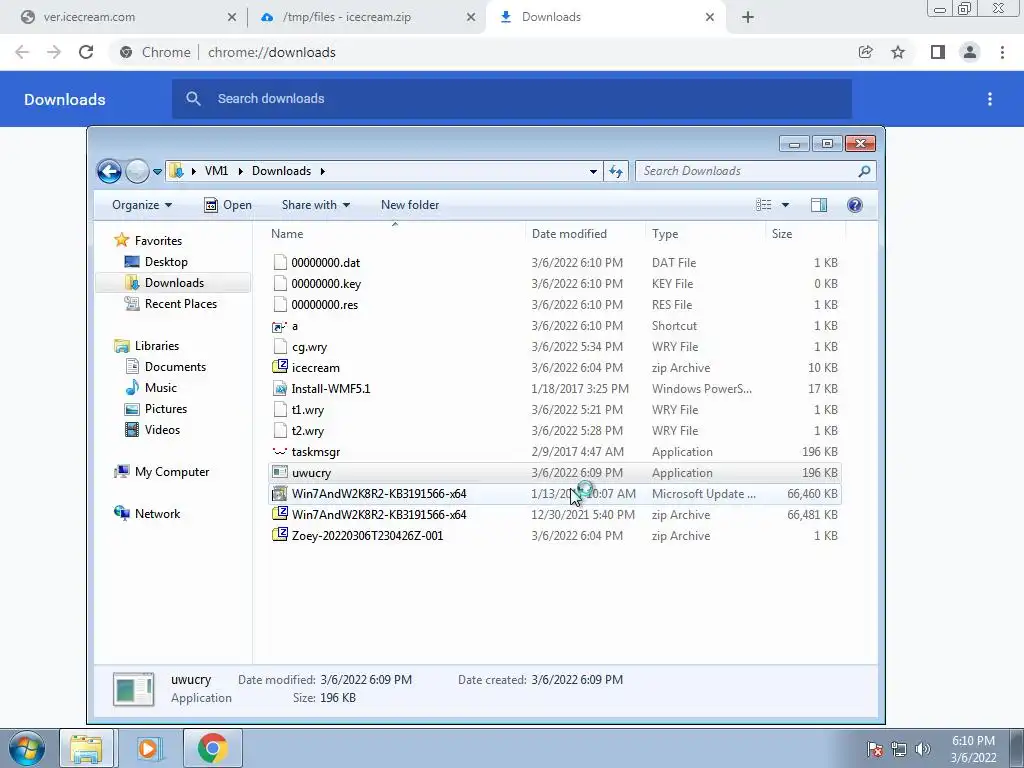Open the Share with dropdown
1024x768 pixels.
[x=315, y=205]
